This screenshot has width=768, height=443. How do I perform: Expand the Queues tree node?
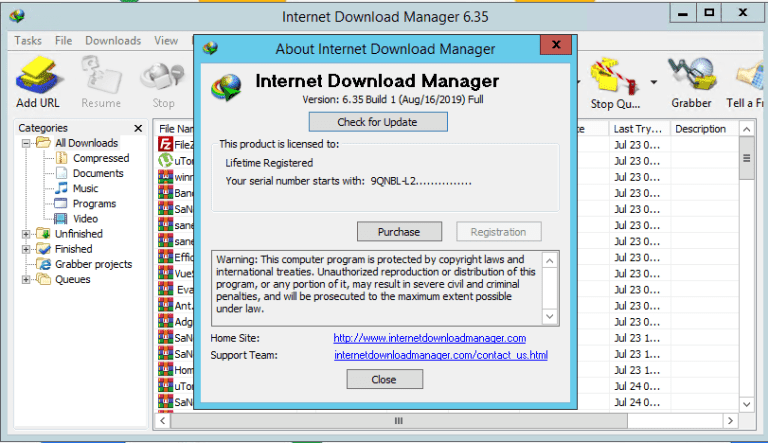26,280
